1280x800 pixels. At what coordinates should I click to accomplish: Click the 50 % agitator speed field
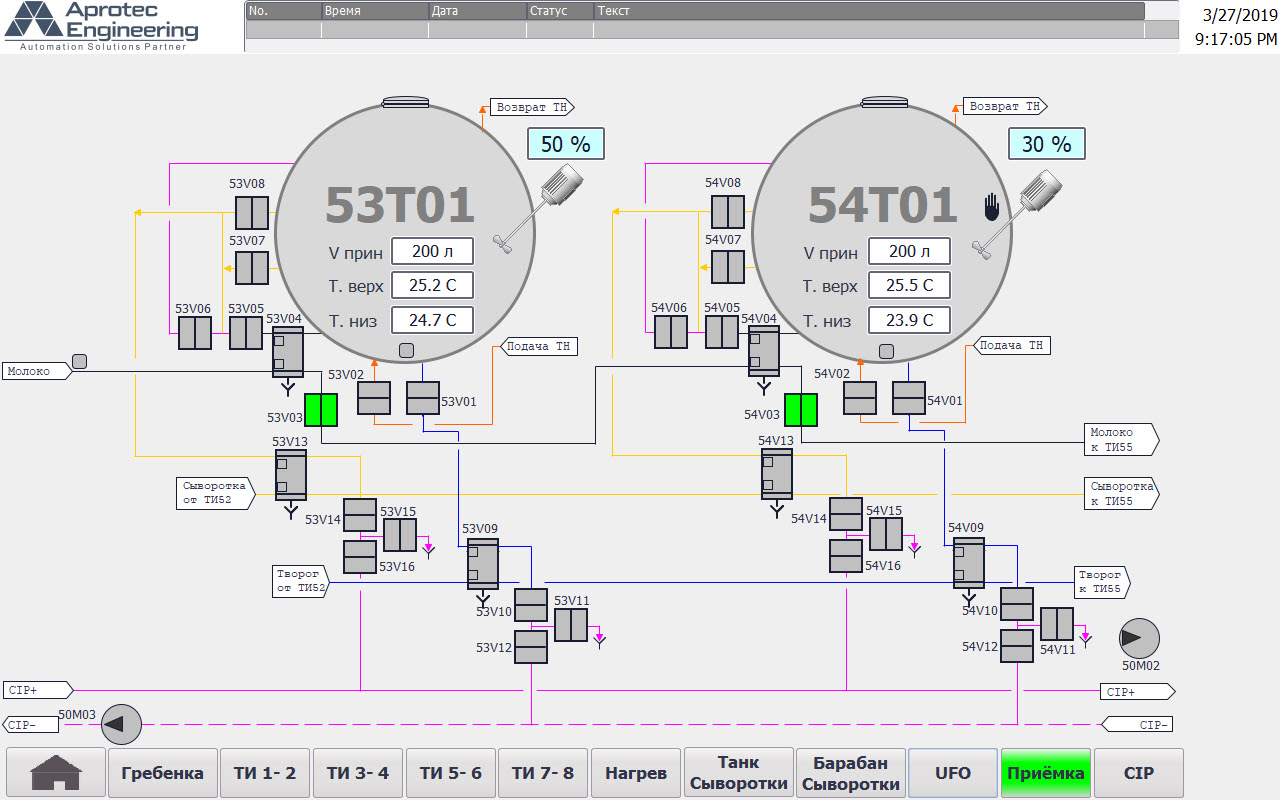pos(566,144)
